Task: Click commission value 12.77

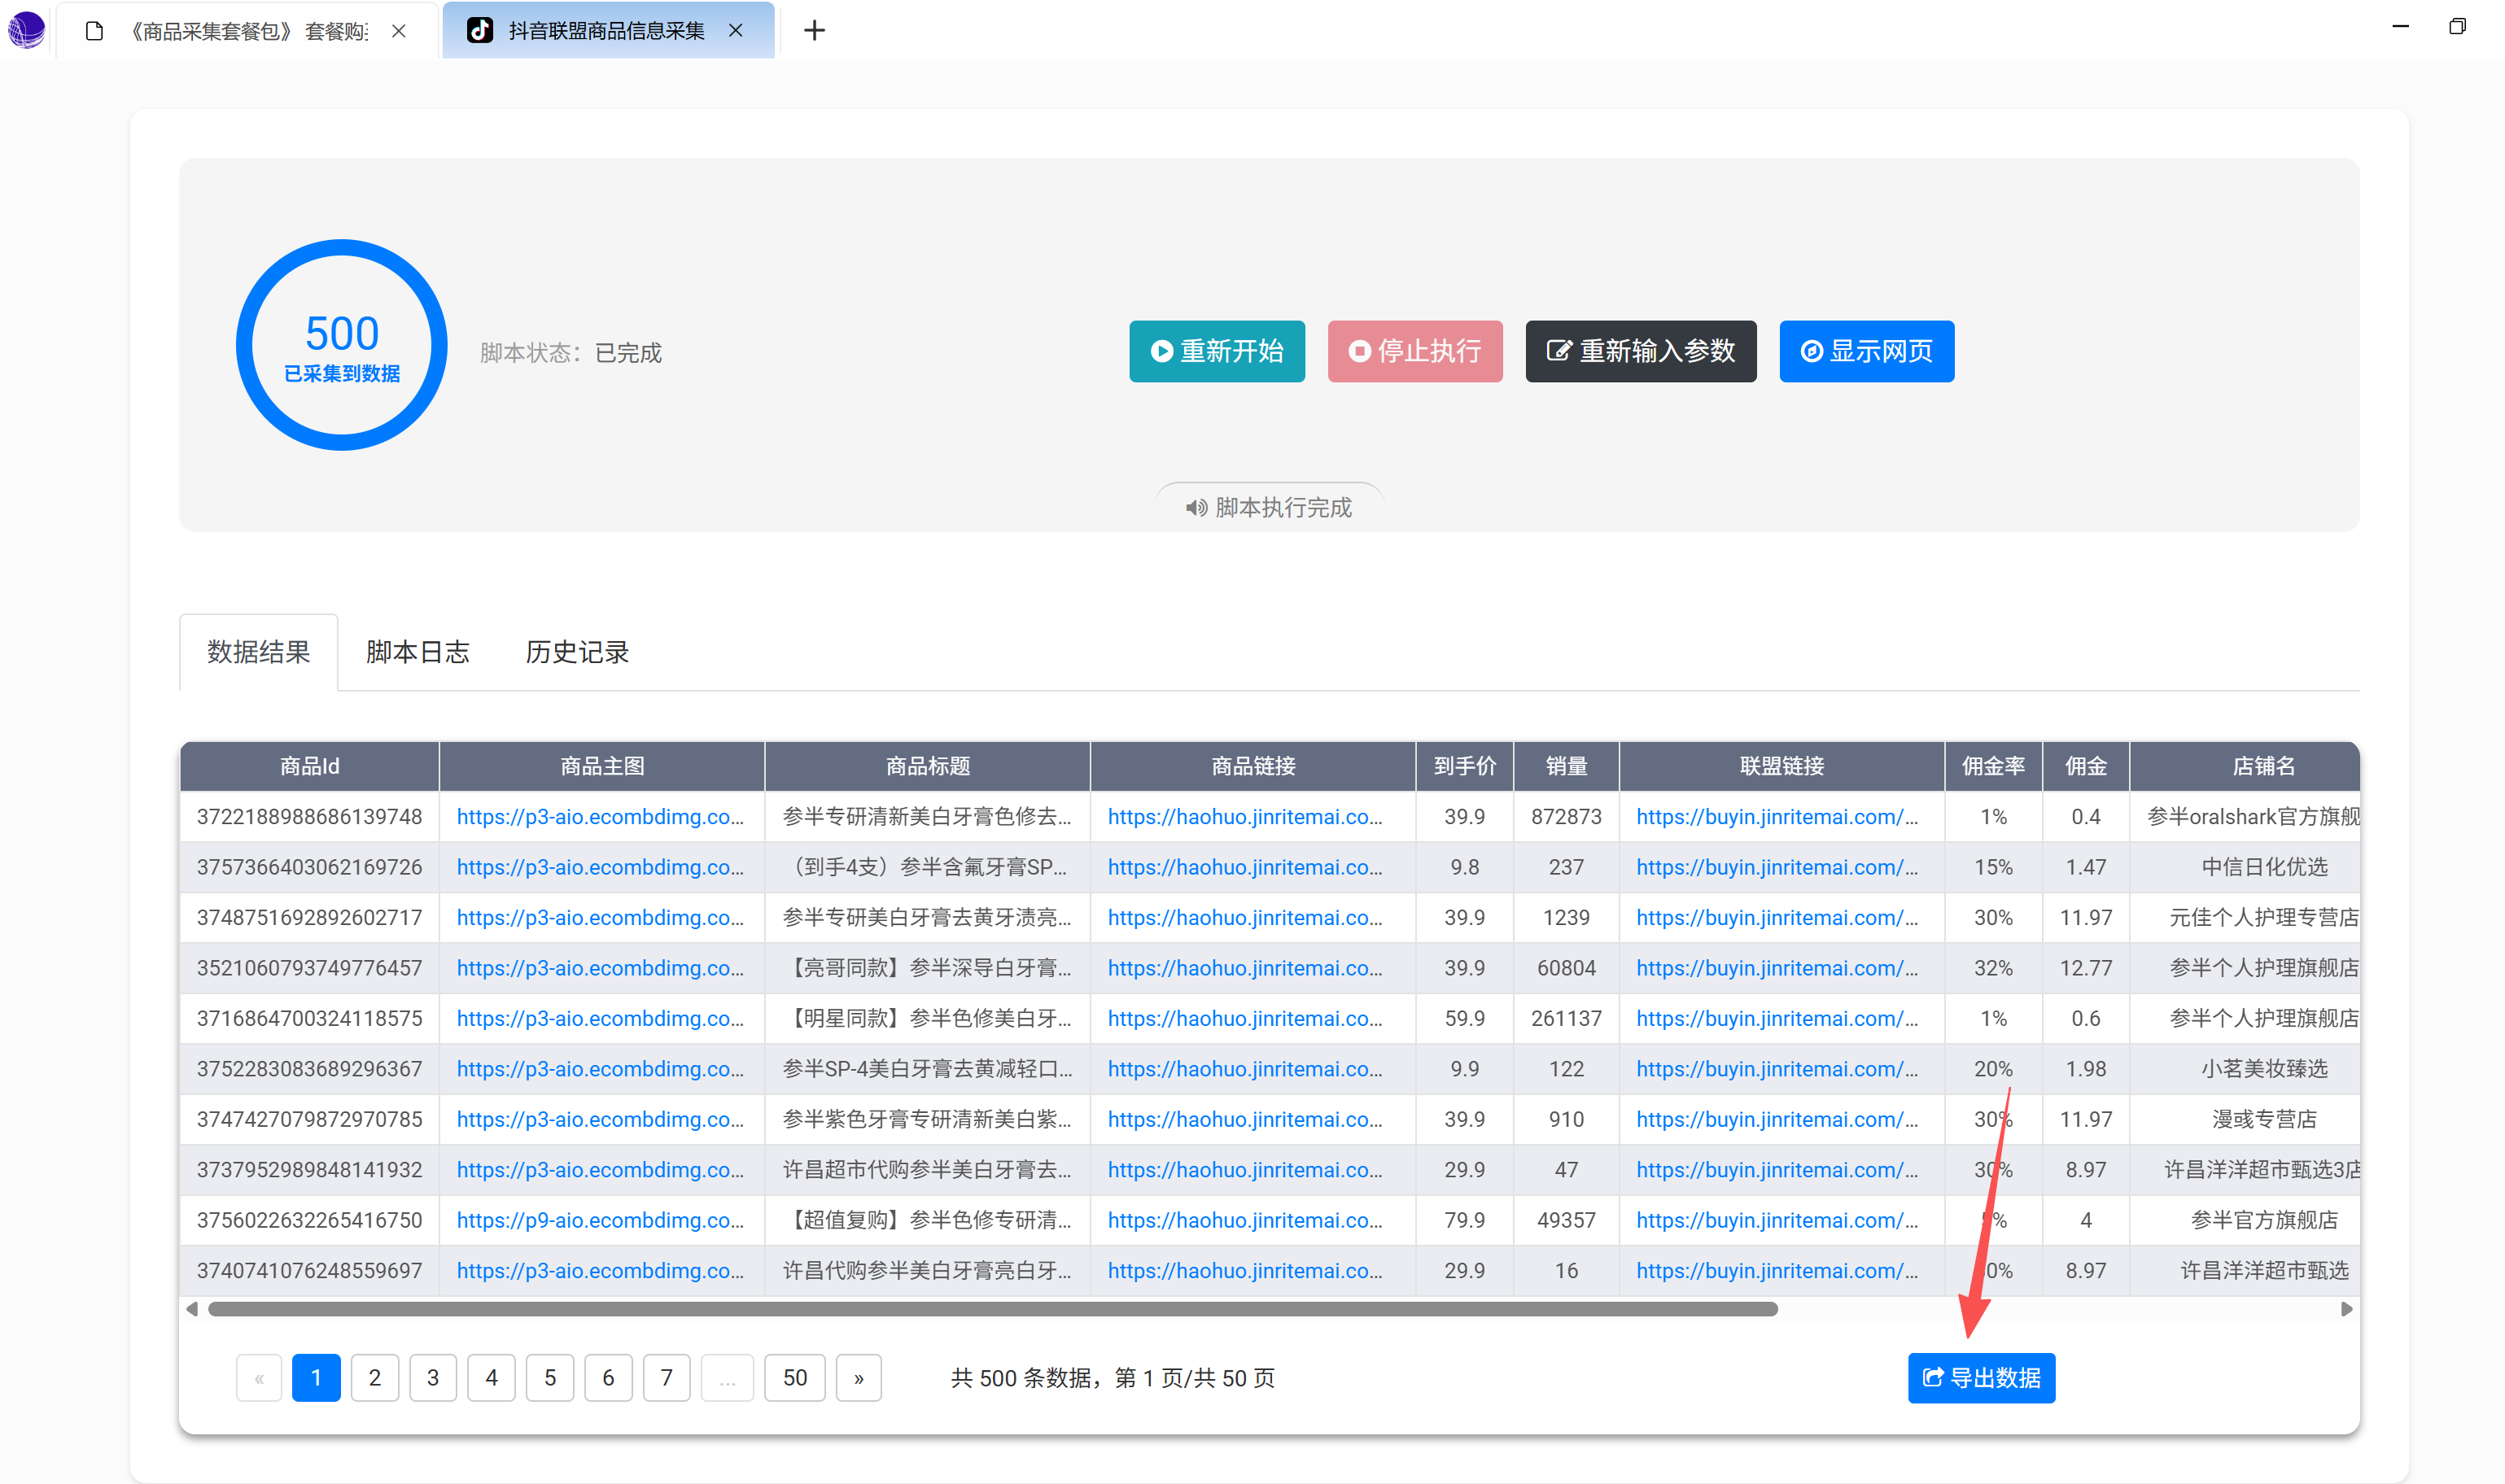Action: tap(2086, 968)
